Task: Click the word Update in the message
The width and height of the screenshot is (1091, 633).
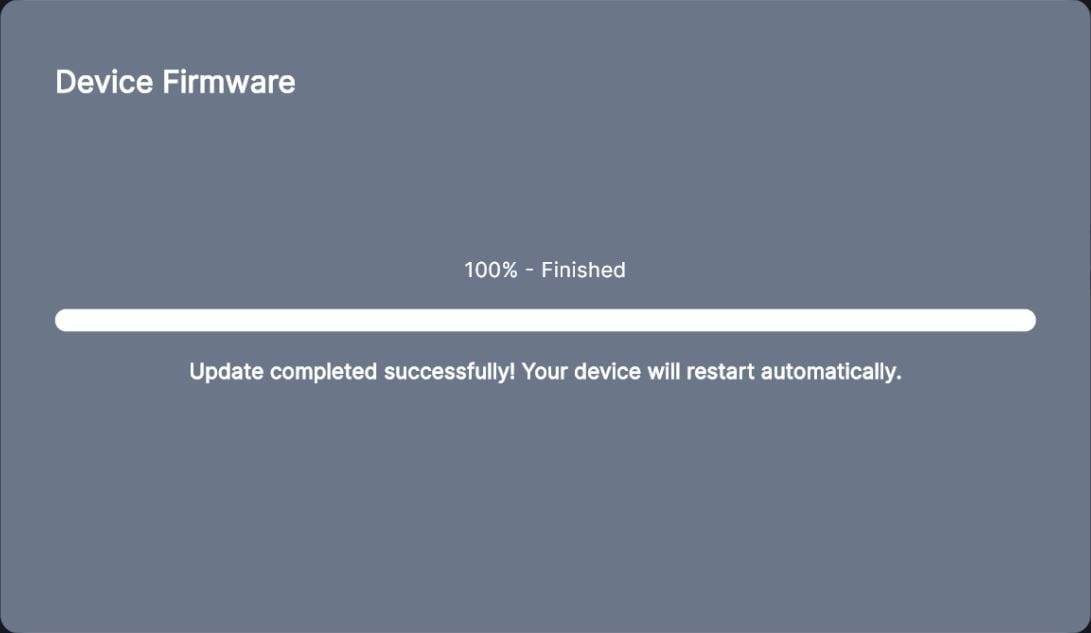Action: pos(226,371)
